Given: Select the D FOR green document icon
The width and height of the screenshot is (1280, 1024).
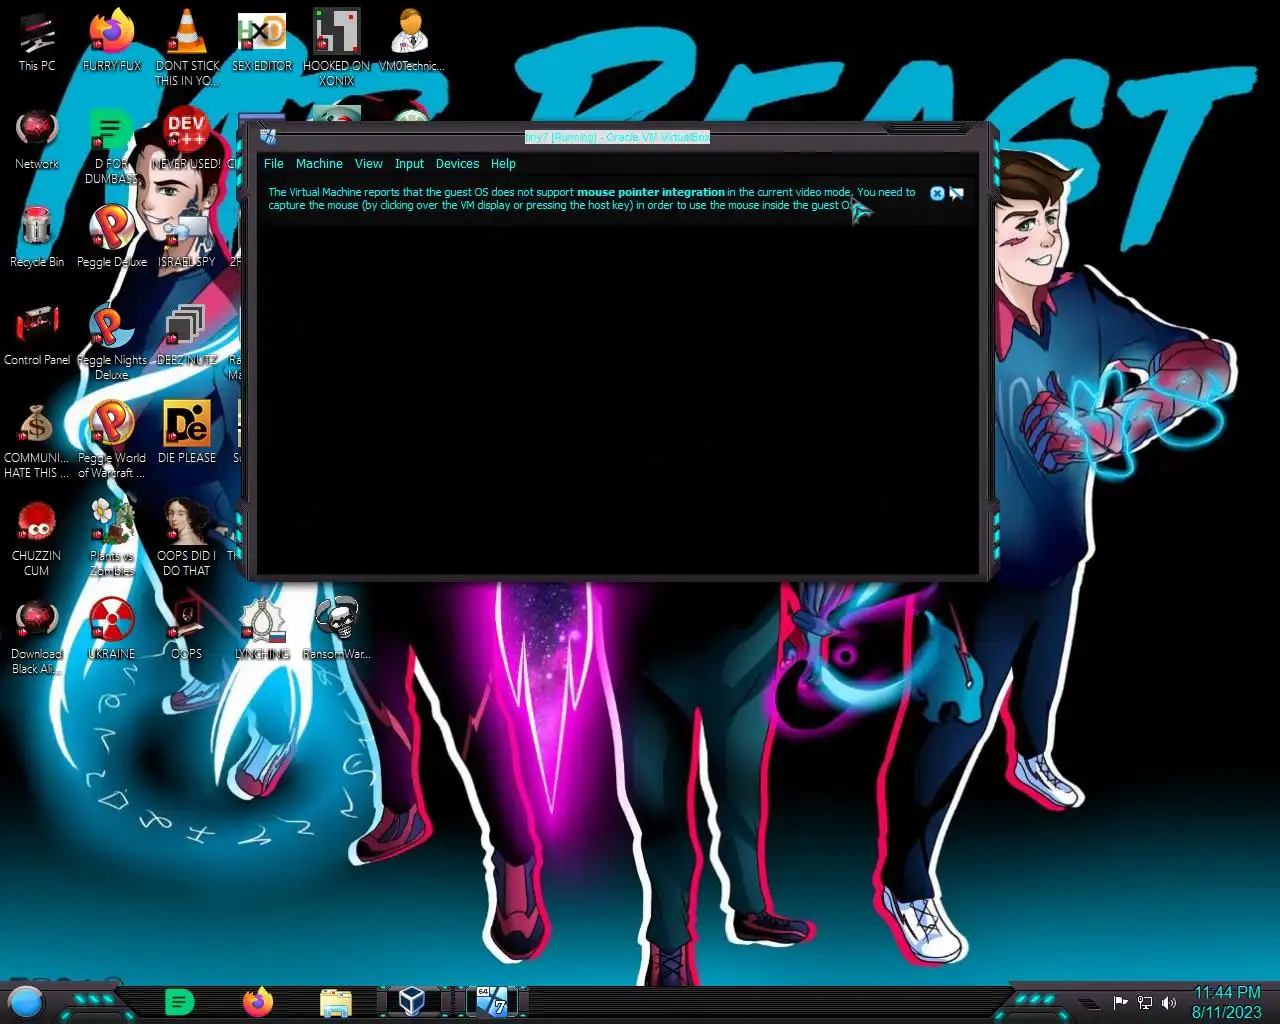Looking at the screenshot, I should click(111, 146).
